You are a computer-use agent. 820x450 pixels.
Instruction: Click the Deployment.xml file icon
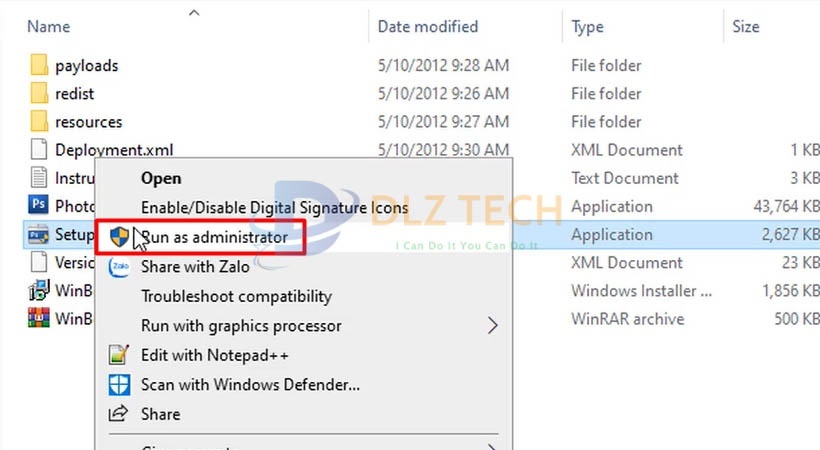click(39, 150)
